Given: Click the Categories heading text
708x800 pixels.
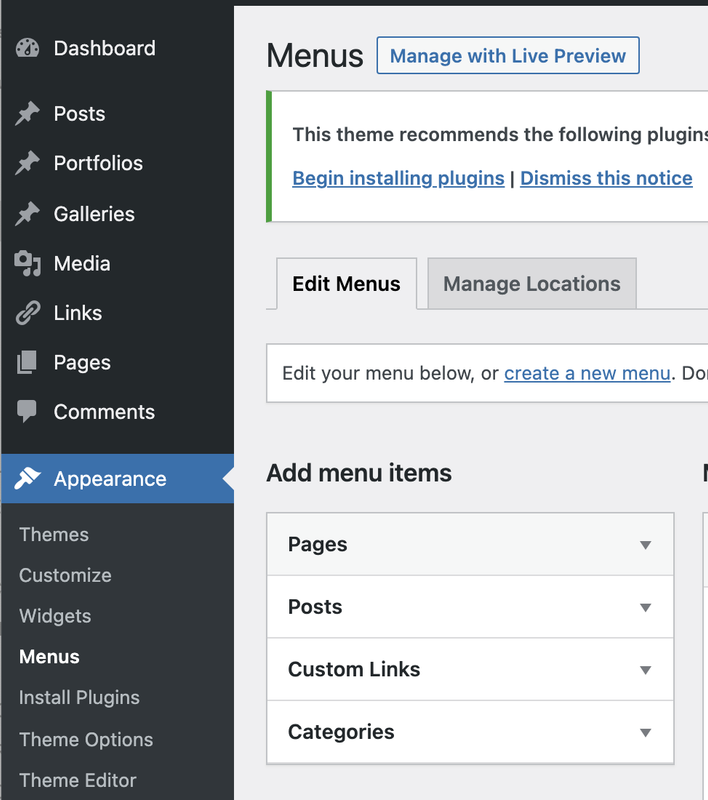Looking at the screenshot, I should tap(341, 732).
